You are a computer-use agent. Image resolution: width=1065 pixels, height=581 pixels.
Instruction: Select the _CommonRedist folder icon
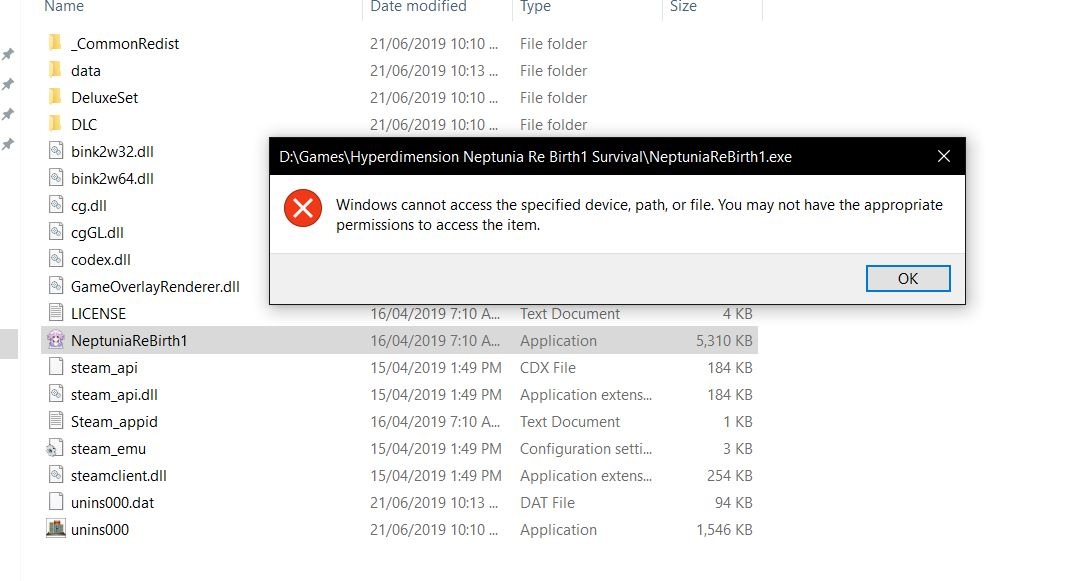tap(56, 43)
